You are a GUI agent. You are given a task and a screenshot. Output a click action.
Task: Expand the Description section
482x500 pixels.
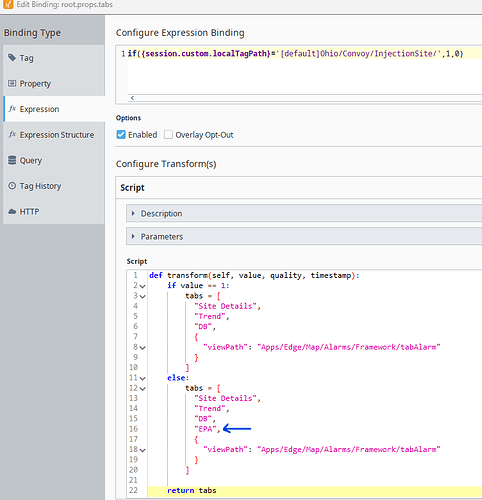[x=133, y=213]
